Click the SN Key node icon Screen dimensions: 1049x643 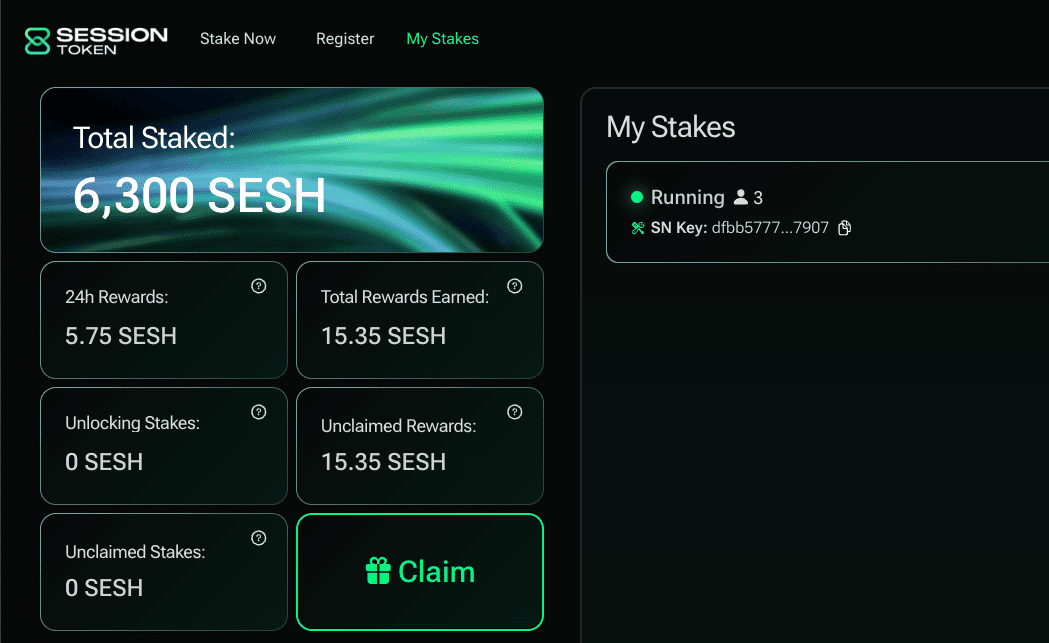[637, 228]
